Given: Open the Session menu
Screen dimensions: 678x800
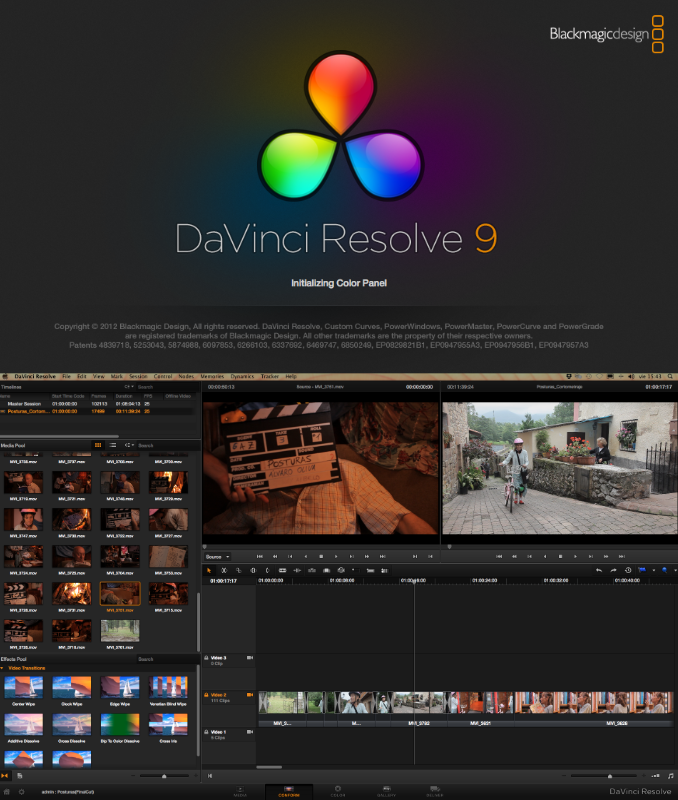Looking at the screenshot, I should (138, 377).
